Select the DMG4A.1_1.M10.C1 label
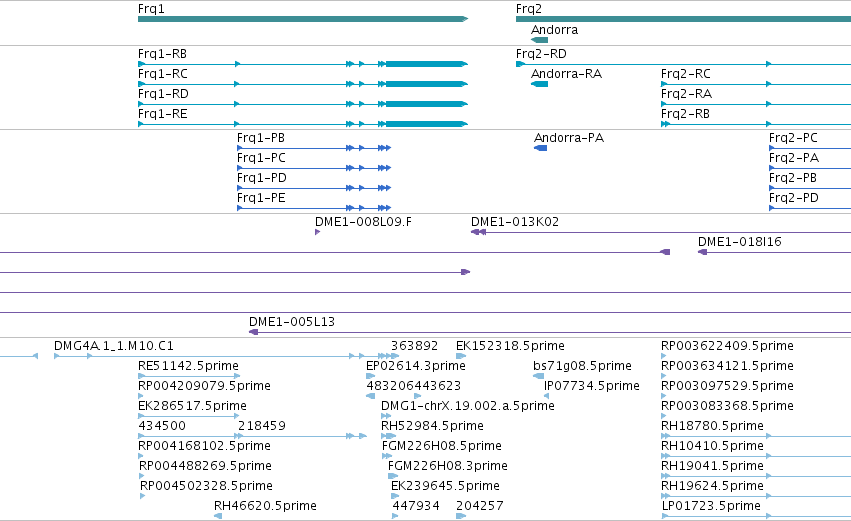Screen dimensions: 851x521 113,346
